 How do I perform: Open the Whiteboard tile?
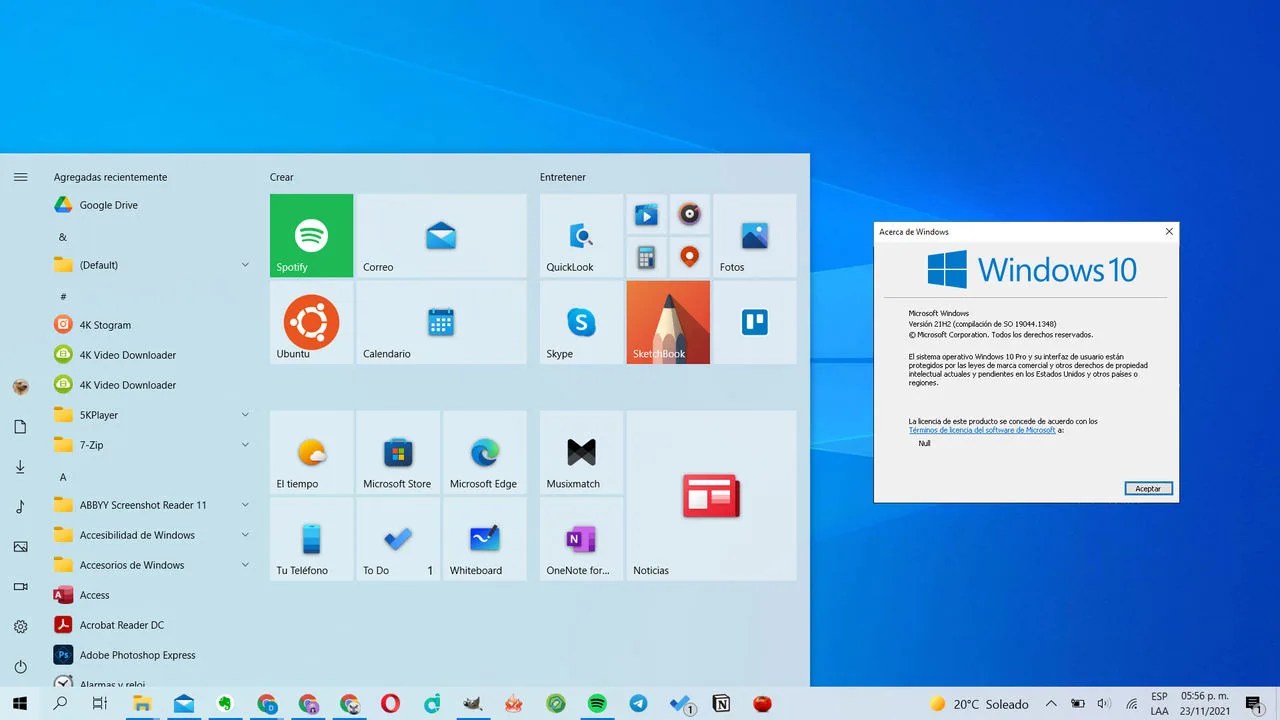pos(484,539)
